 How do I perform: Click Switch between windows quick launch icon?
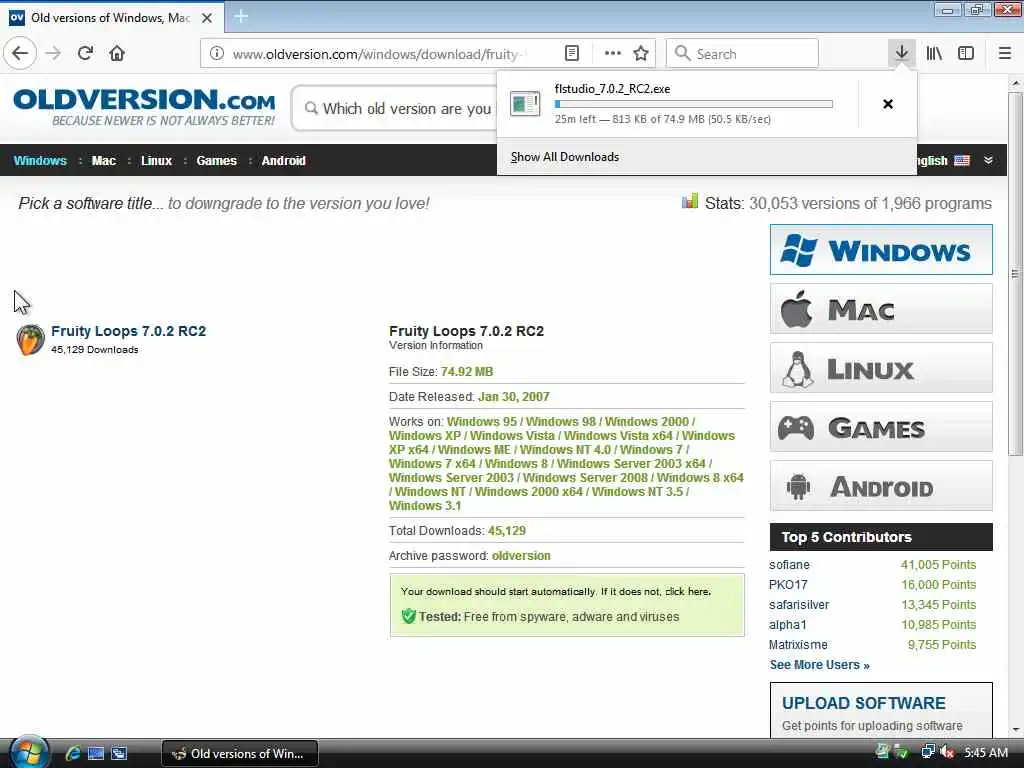pos(119,753)
